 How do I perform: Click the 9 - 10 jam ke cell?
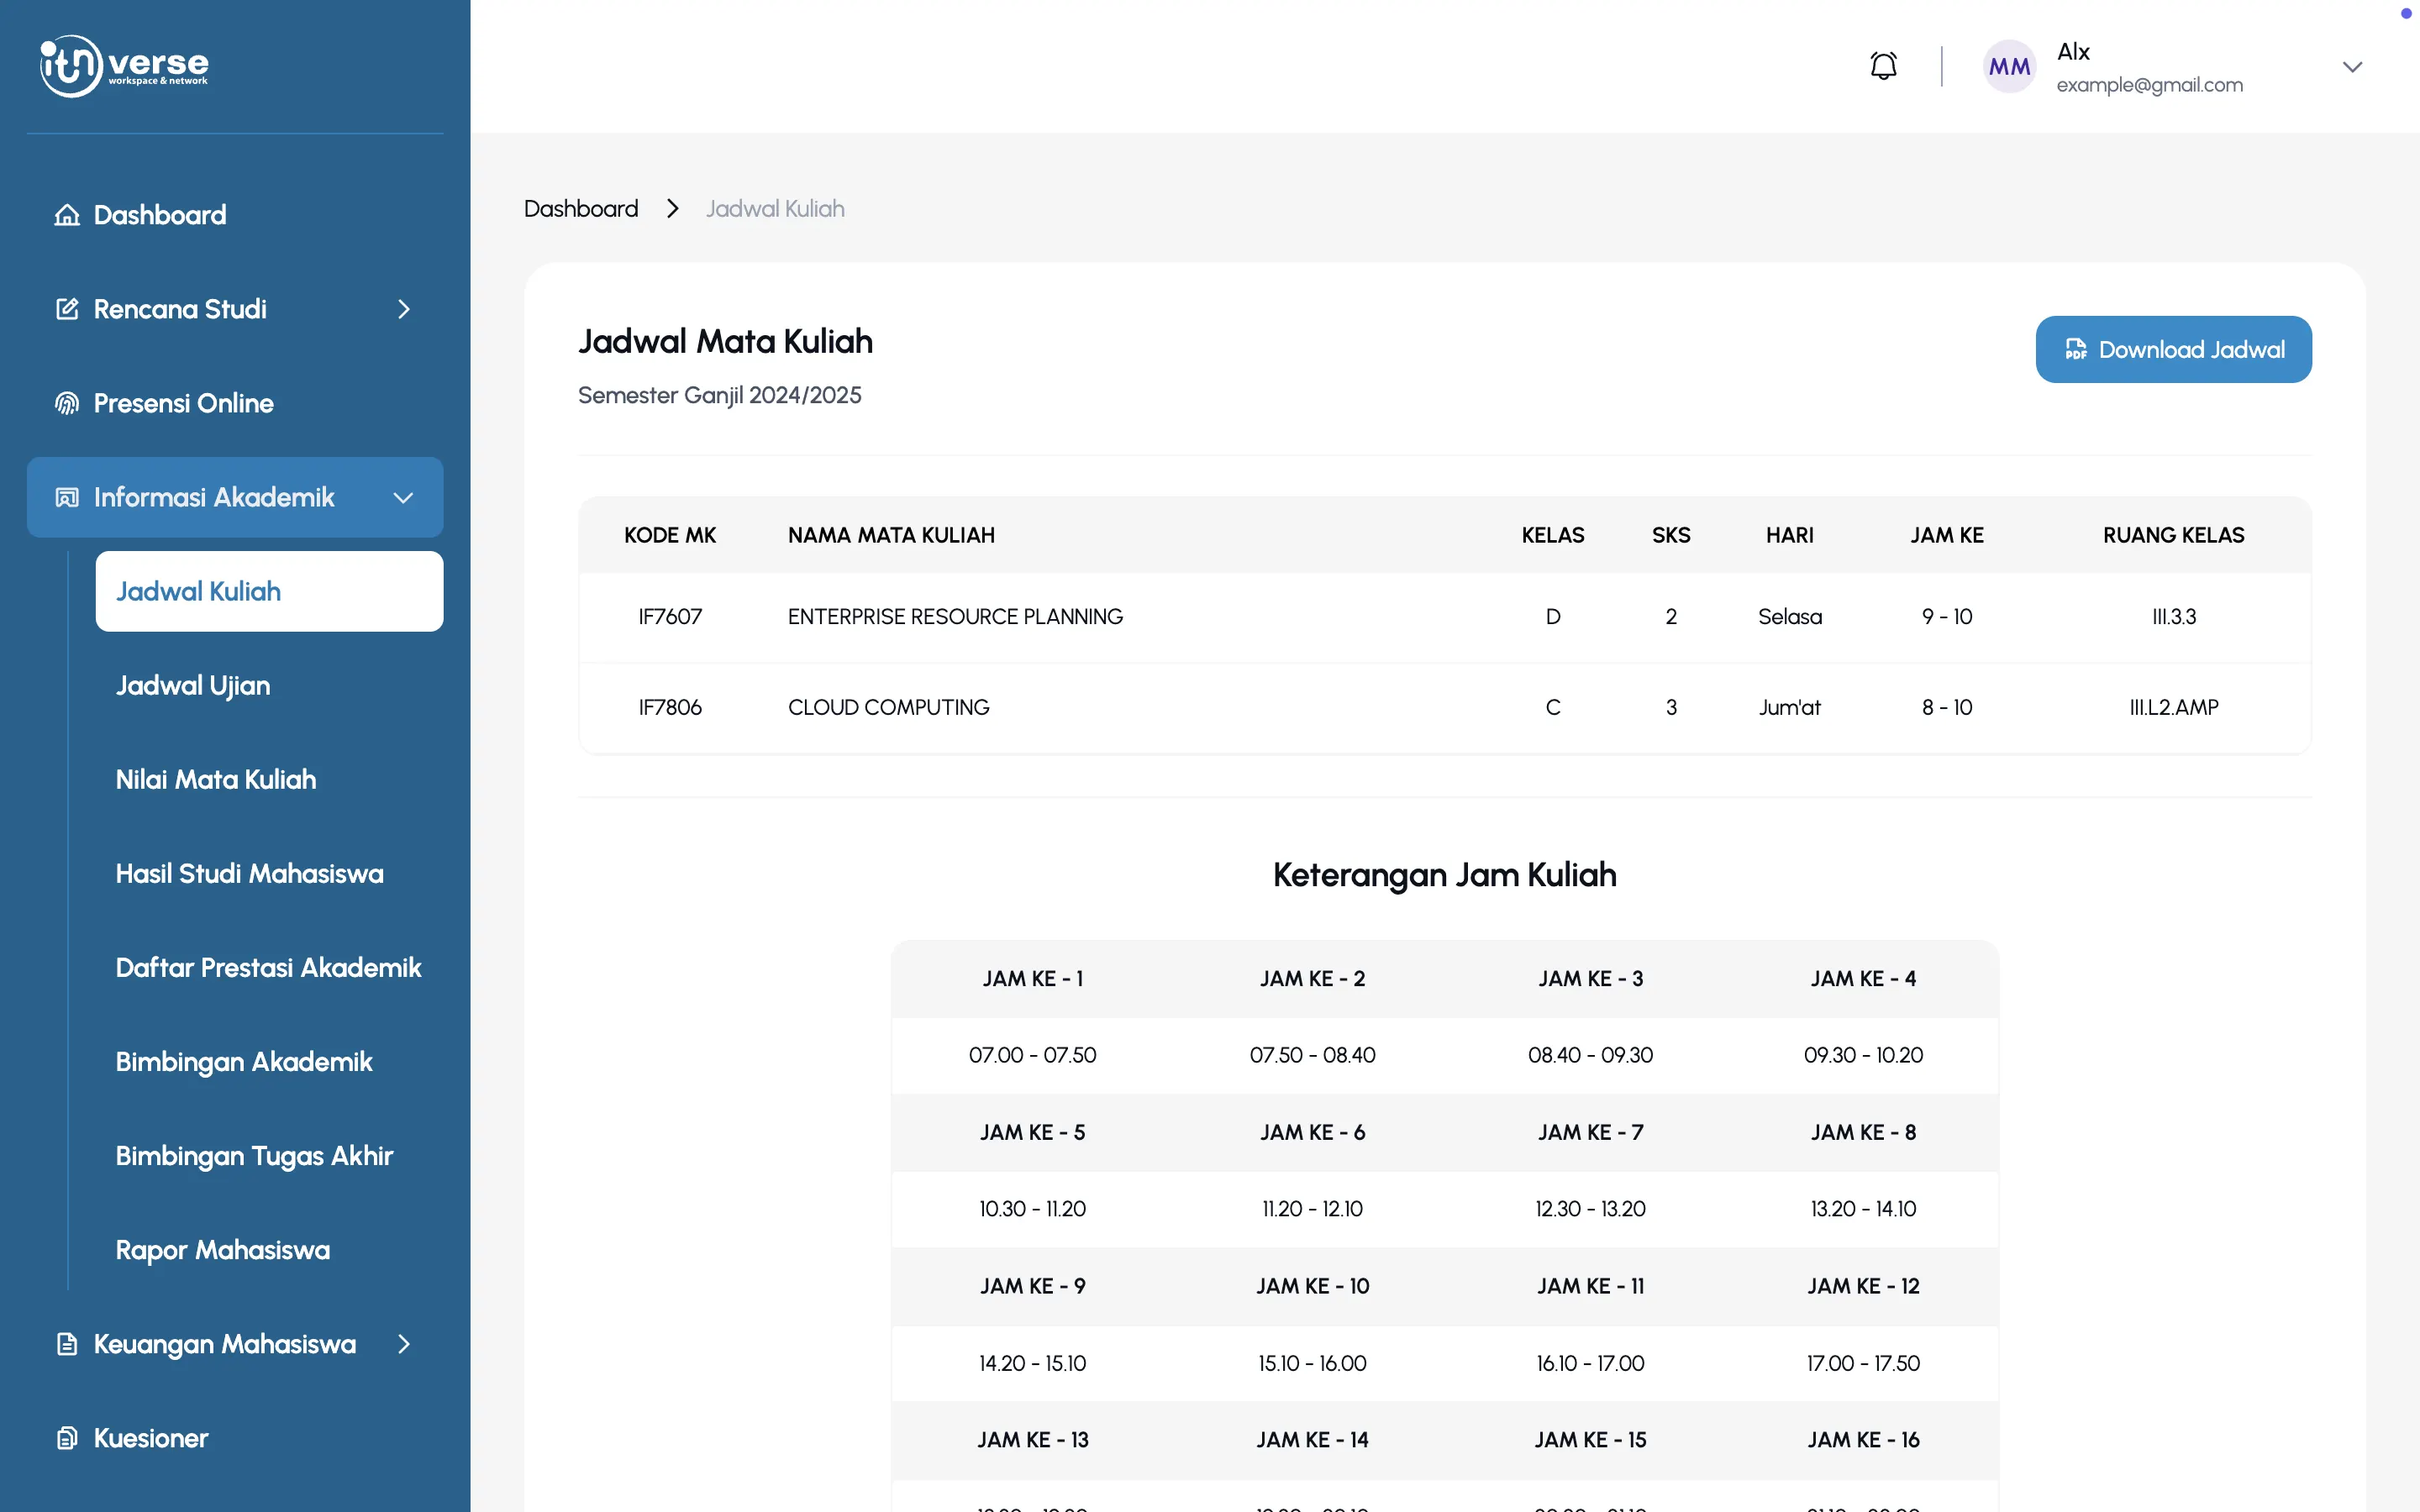click(x=1947, y=617)
